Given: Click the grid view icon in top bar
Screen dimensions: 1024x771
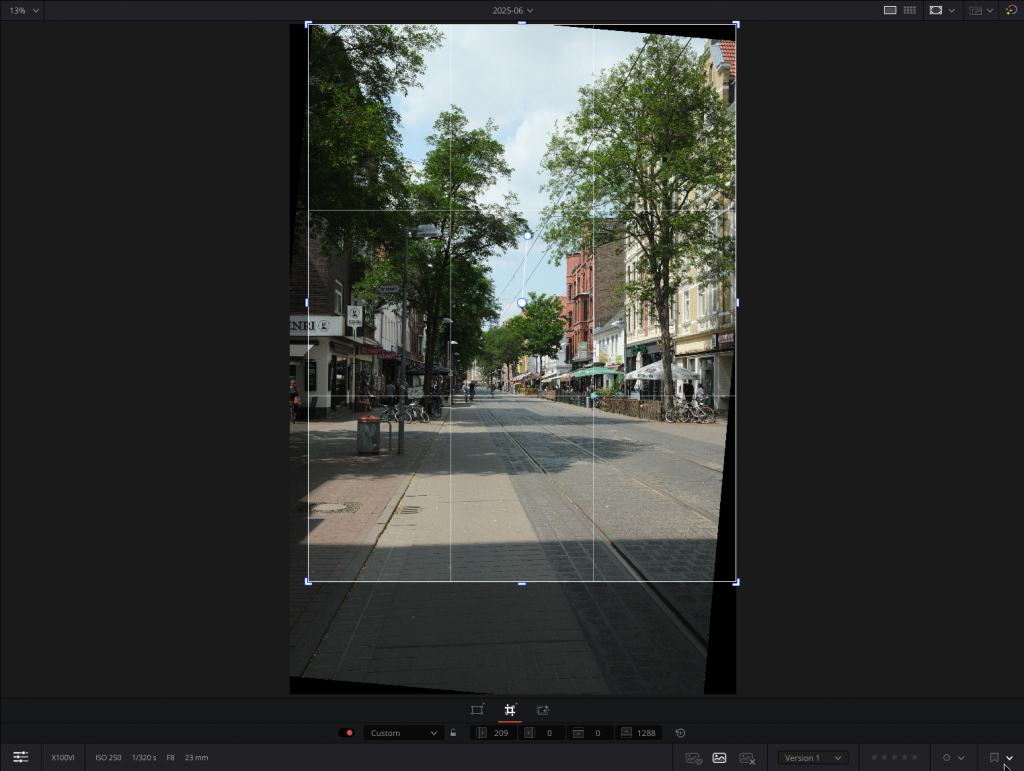Looking at the screenshot, I should (911, 10).
